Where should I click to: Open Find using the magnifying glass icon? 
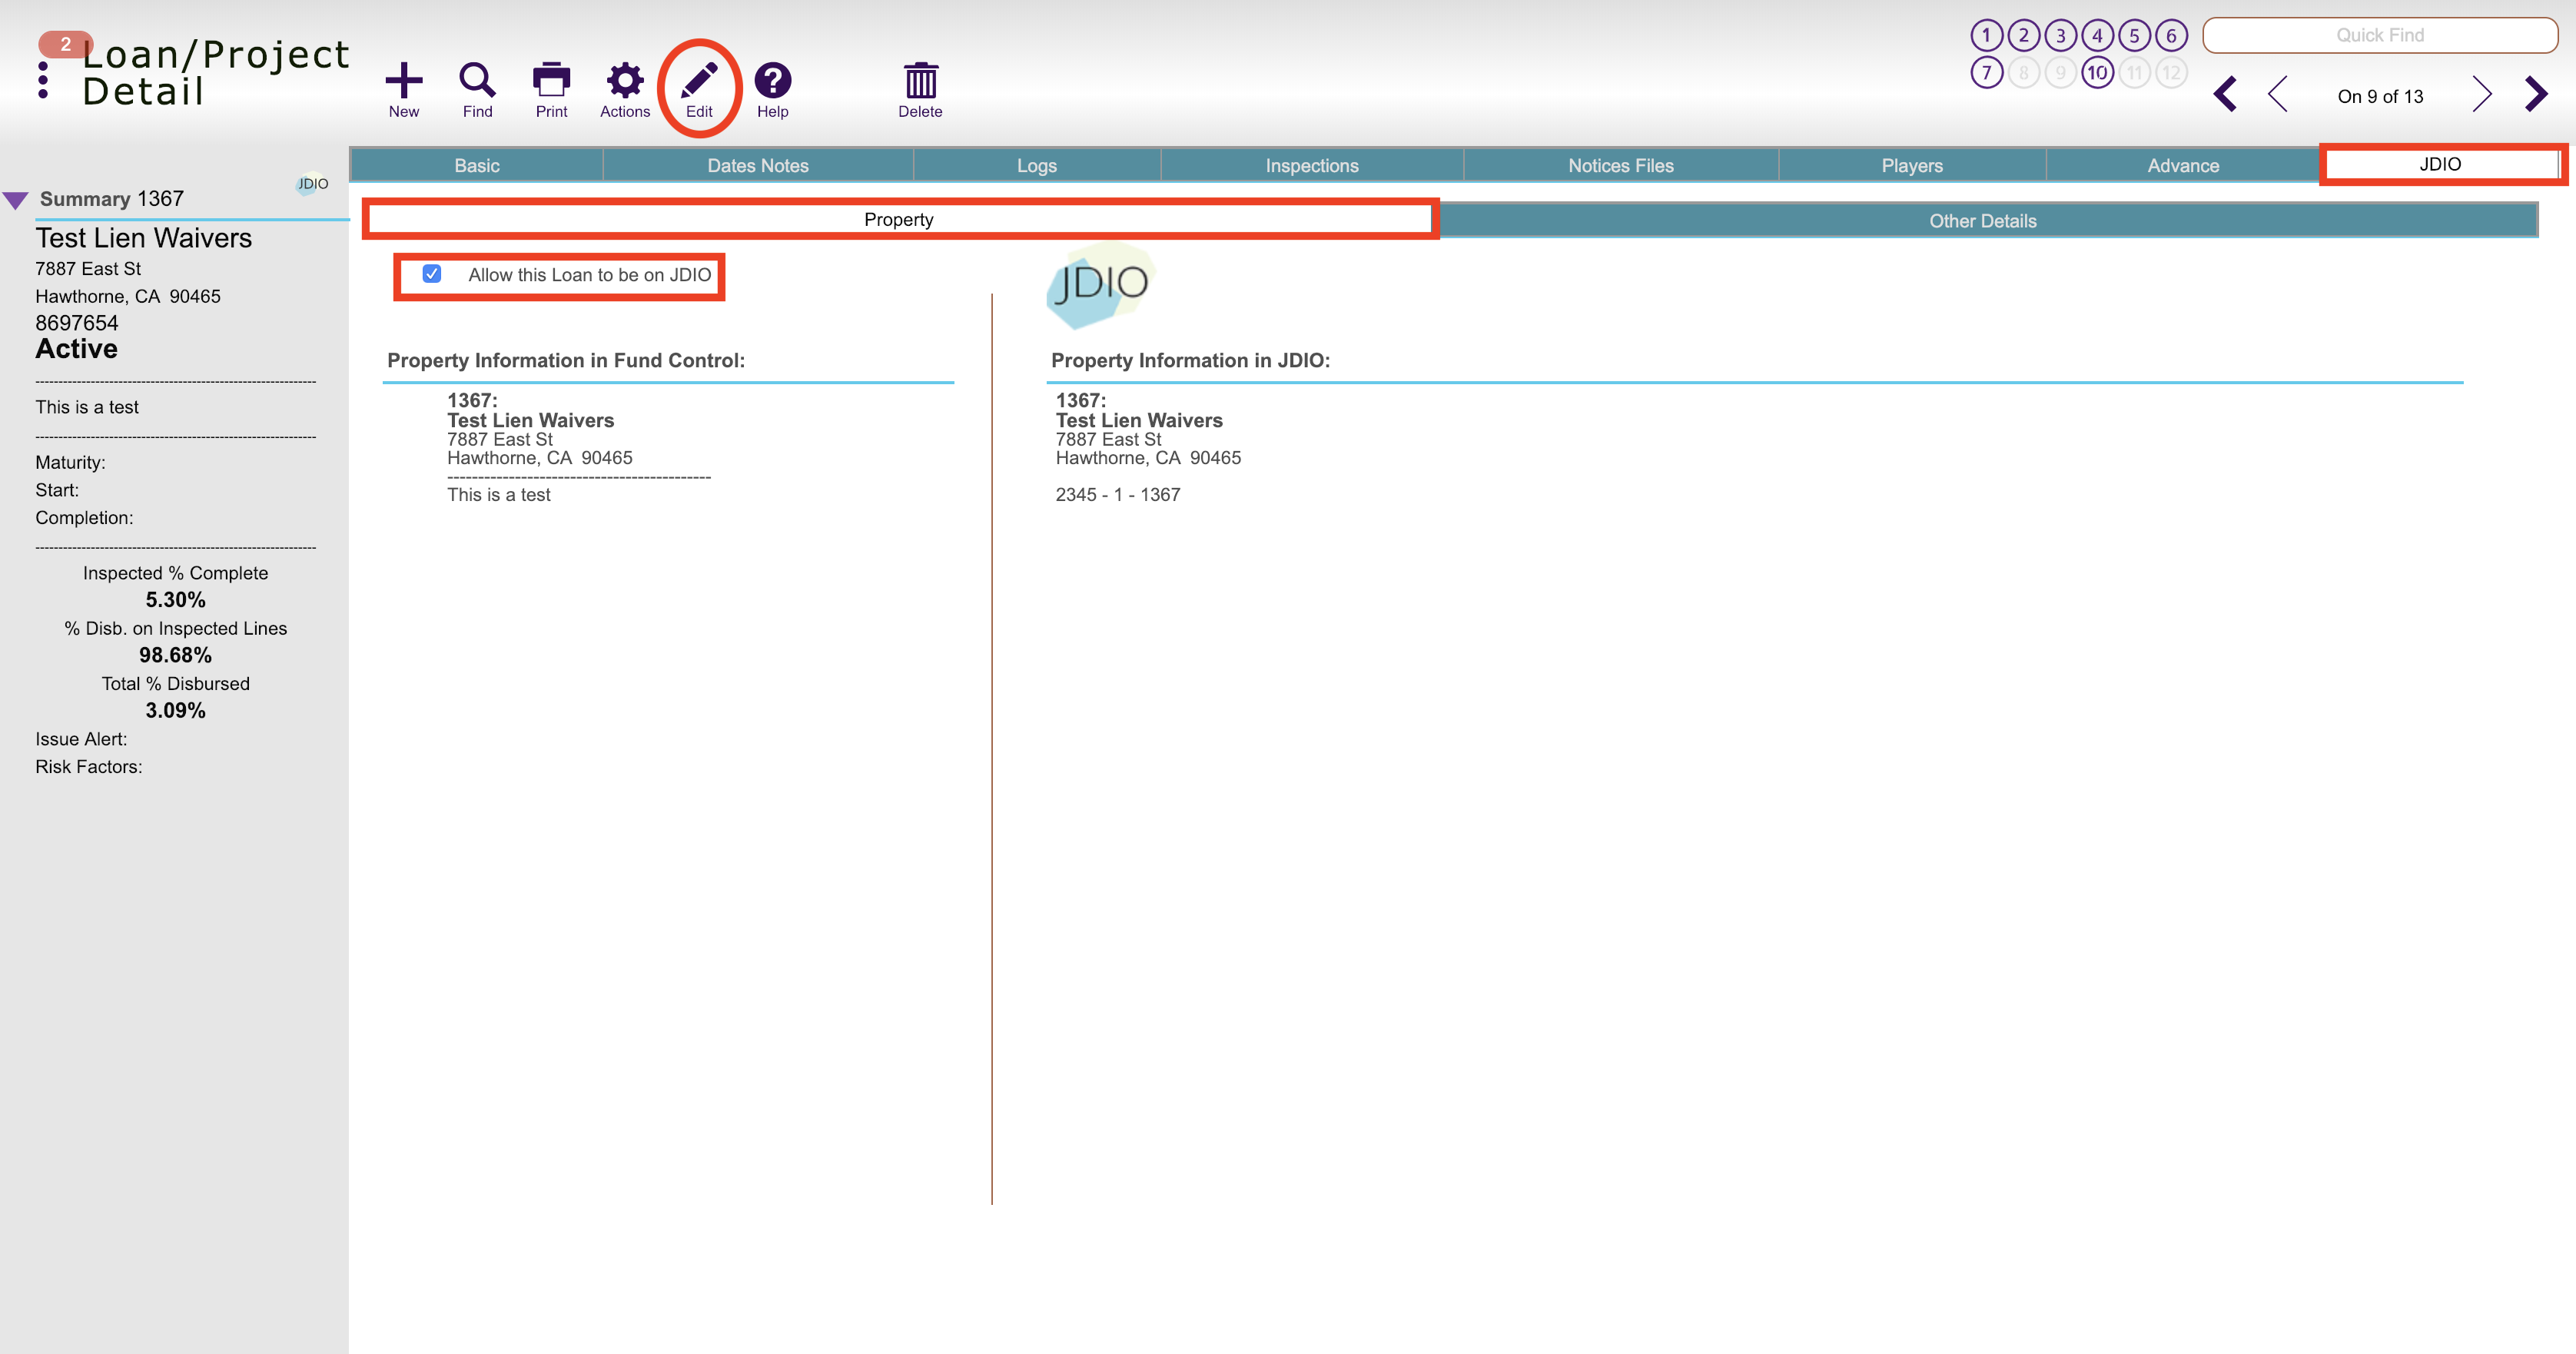click(x=477, y=80)
